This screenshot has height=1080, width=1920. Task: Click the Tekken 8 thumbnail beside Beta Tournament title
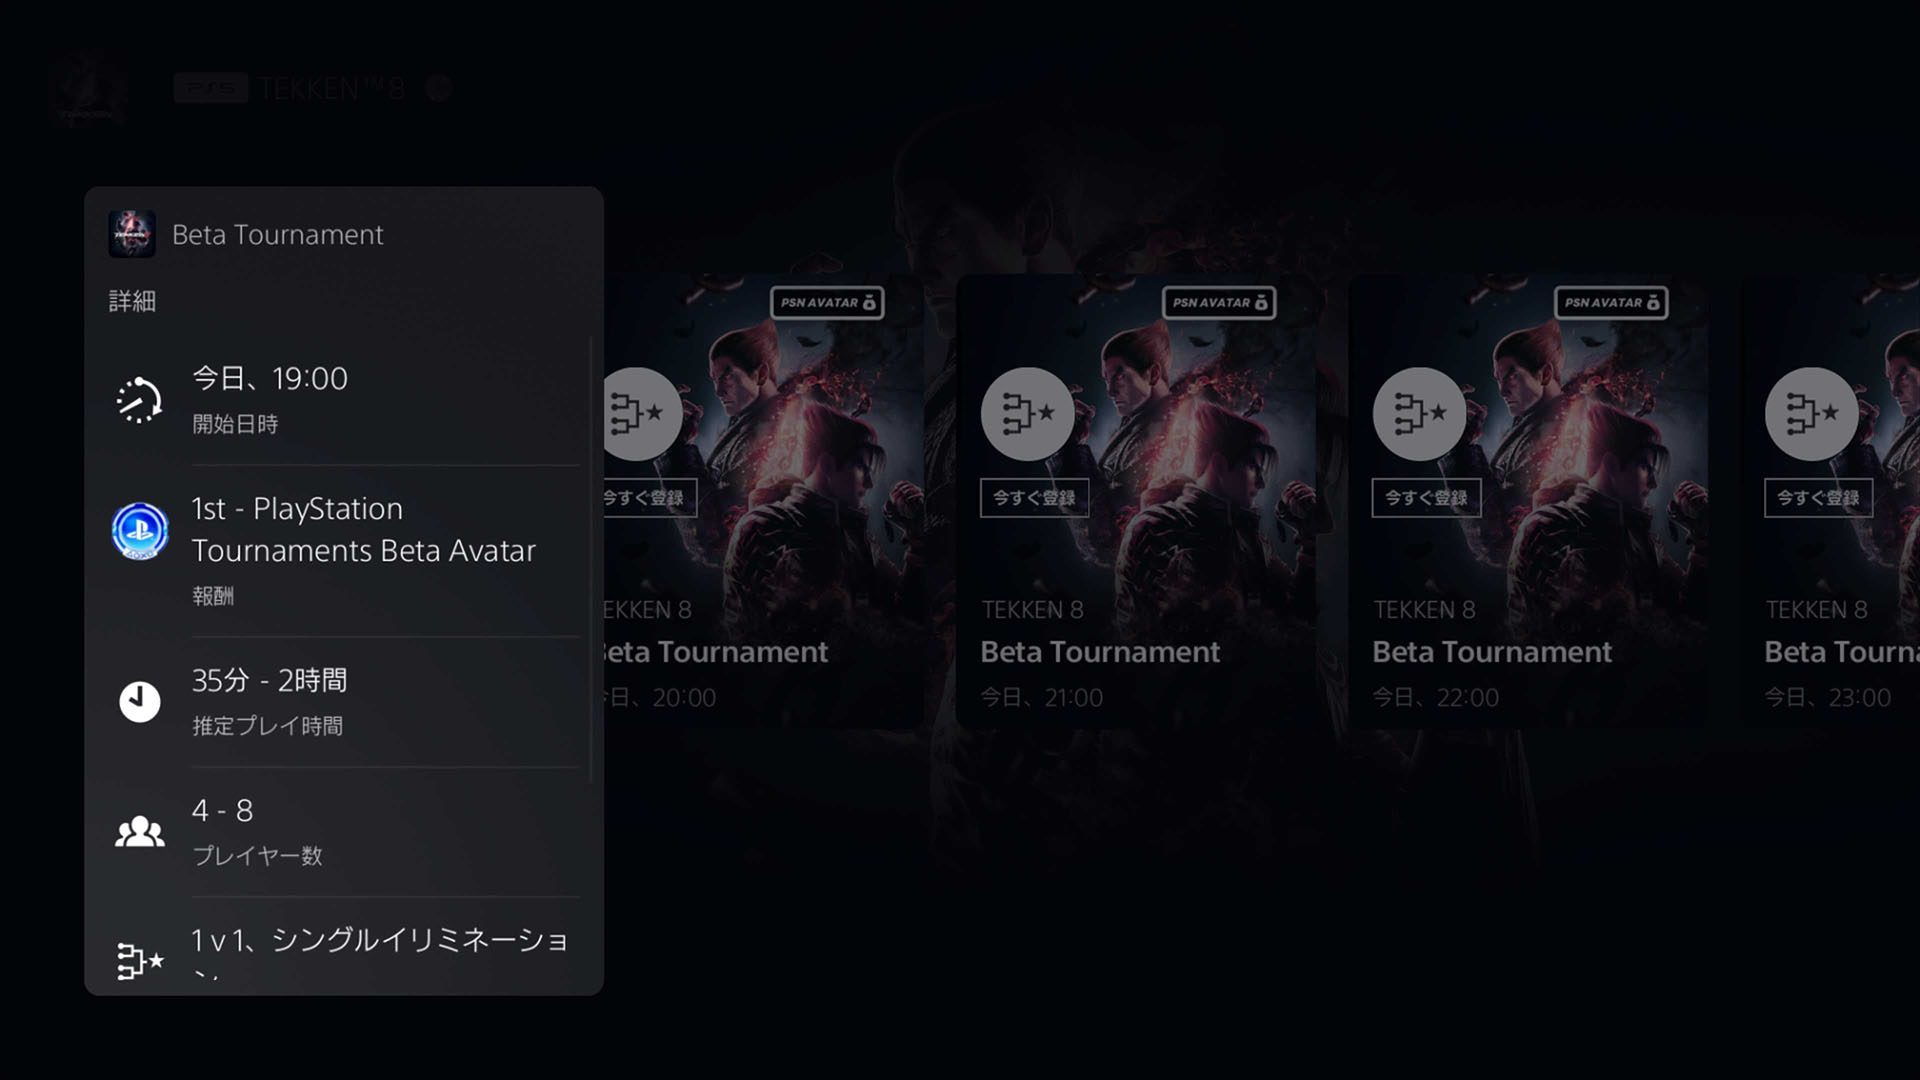(132, 234)
